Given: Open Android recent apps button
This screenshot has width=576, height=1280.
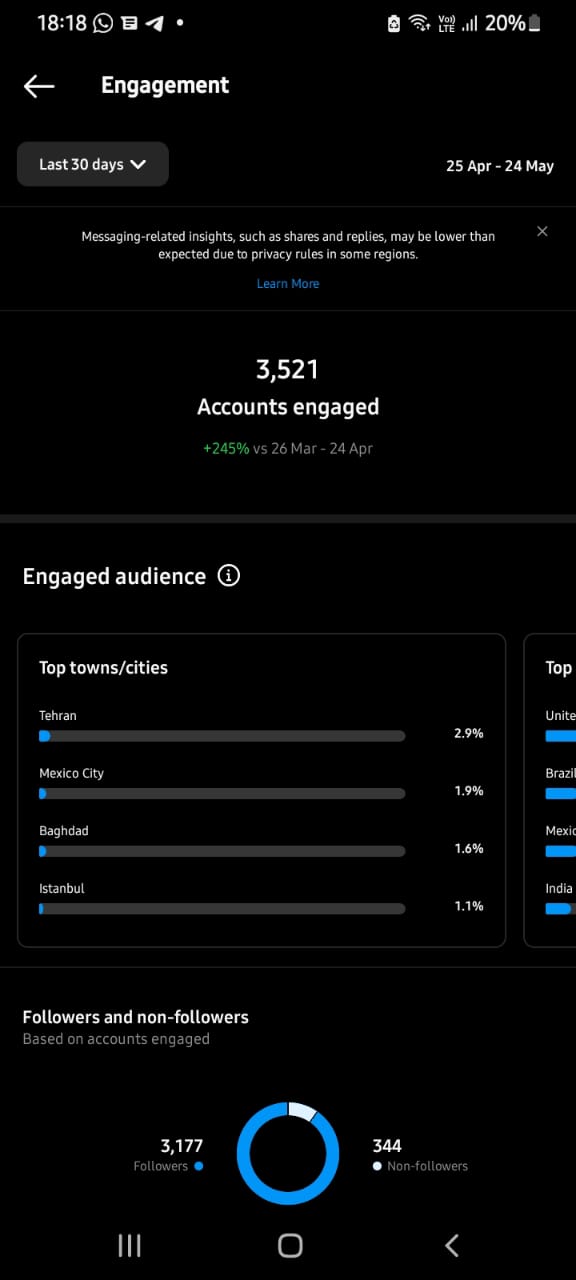Looking at the screenshot, I should click(129, 1245).
